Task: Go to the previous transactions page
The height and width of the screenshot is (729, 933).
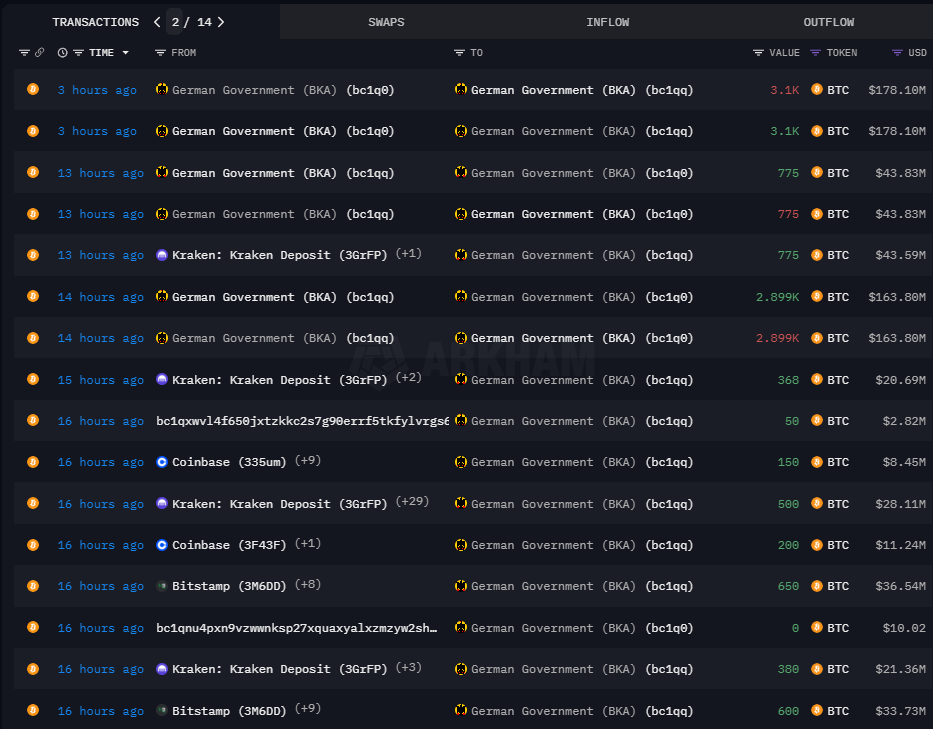Action: (x=157, y=22)
